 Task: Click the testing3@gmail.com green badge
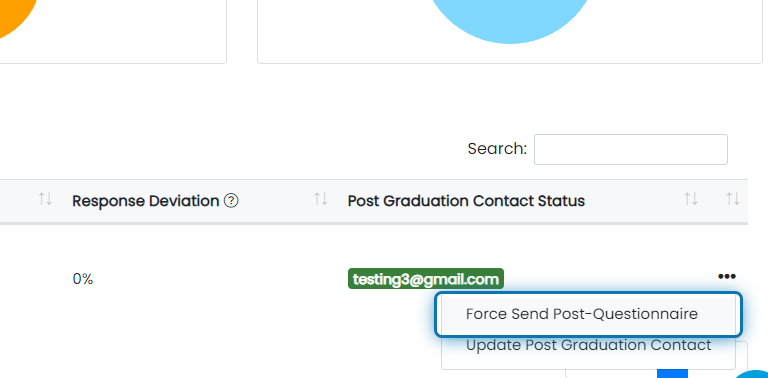pyautogui.click(x=426, y=279)
